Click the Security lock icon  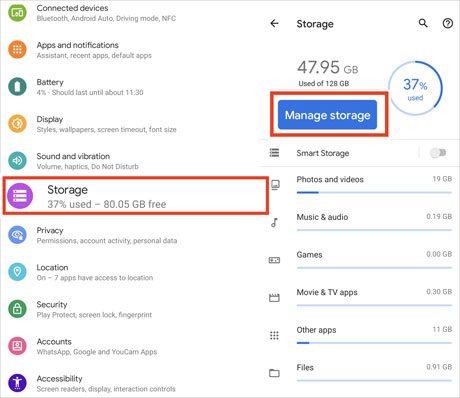point(17,309)
